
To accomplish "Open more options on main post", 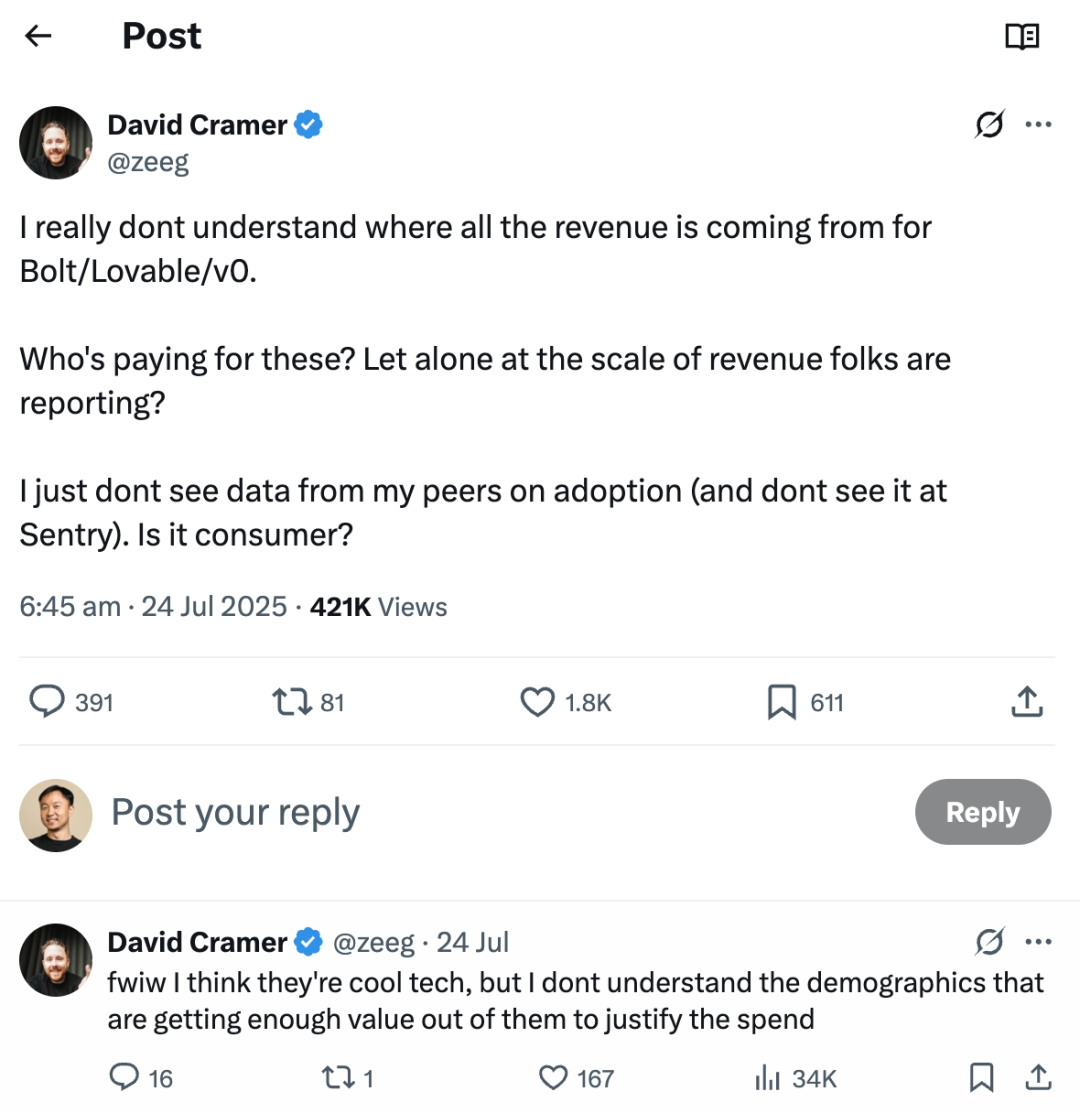I will [x=1038, y=125].
